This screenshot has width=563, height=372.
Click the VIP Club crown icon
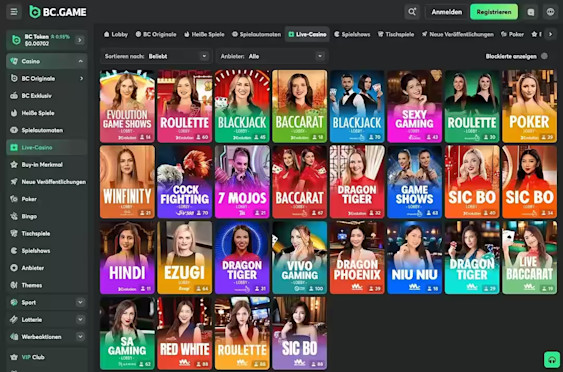[x=14, y=357]
